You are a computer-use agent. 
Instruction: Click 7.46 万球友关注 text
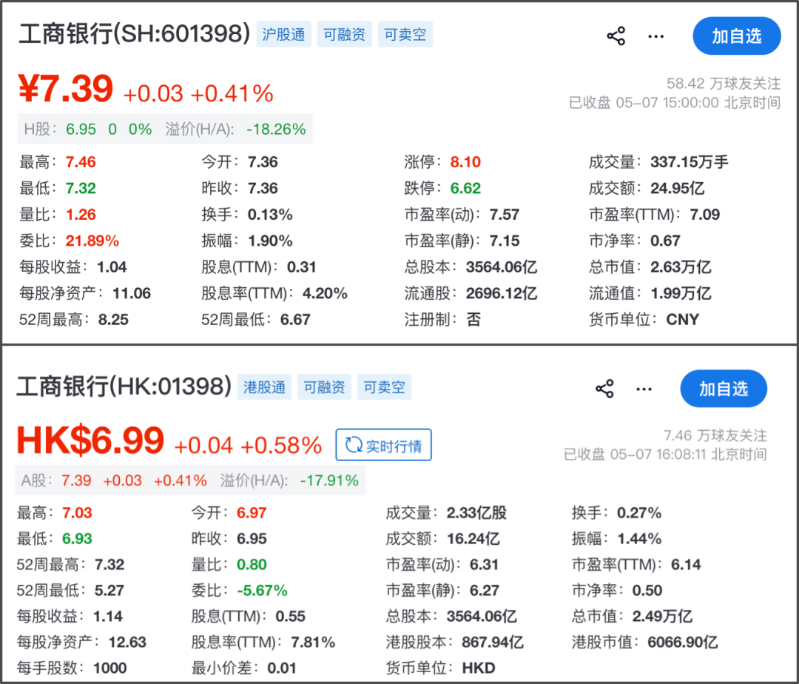pos(715,436)
